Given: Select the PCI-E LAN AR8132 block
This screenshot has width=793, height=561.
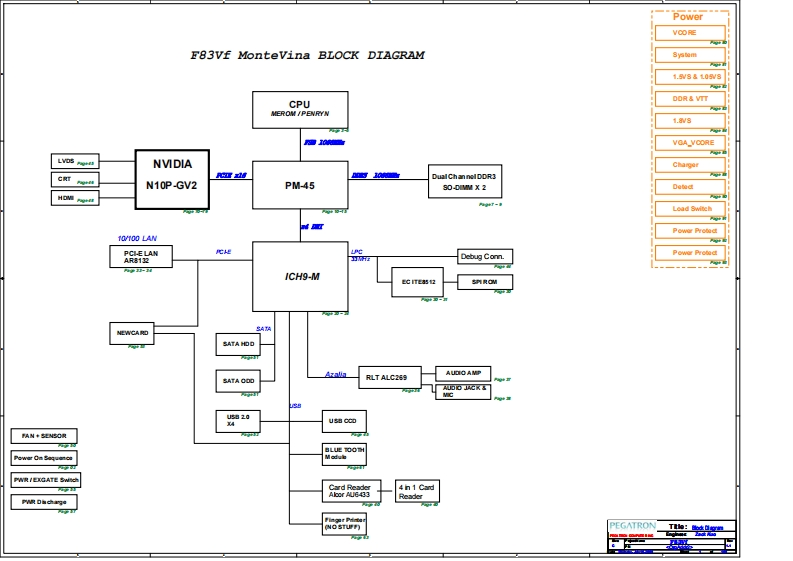Looking at the screenshot, I should (140, 257).
